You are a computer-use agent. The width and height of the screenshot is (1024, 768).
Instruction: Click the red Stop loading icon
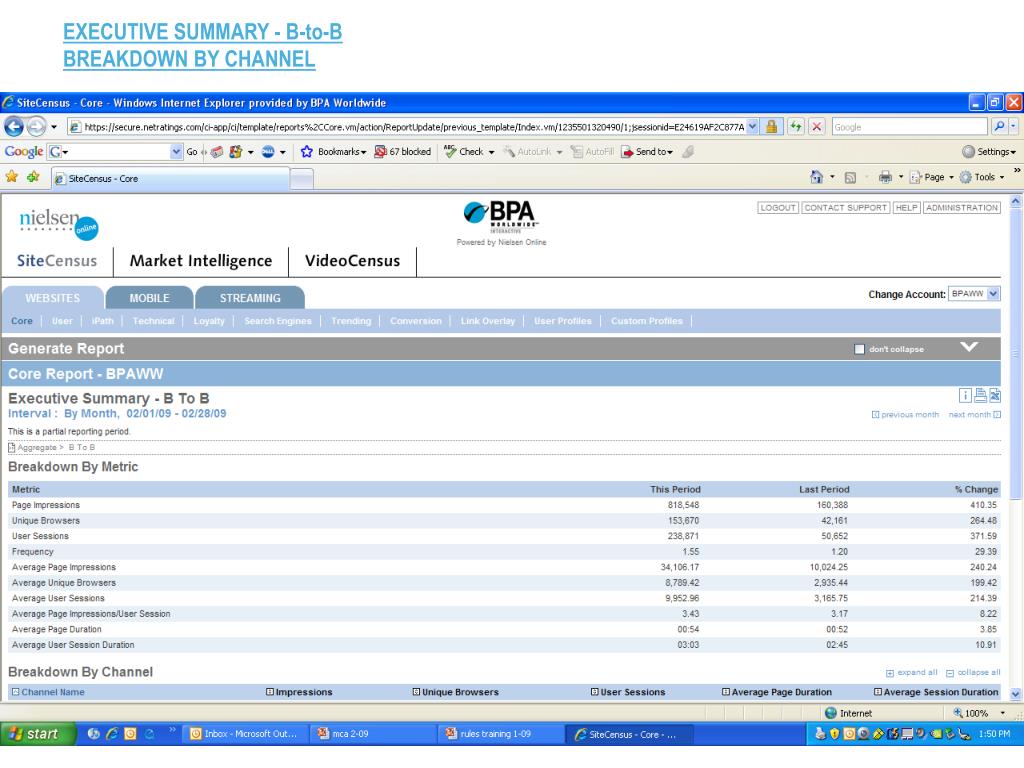click(816, 127)
